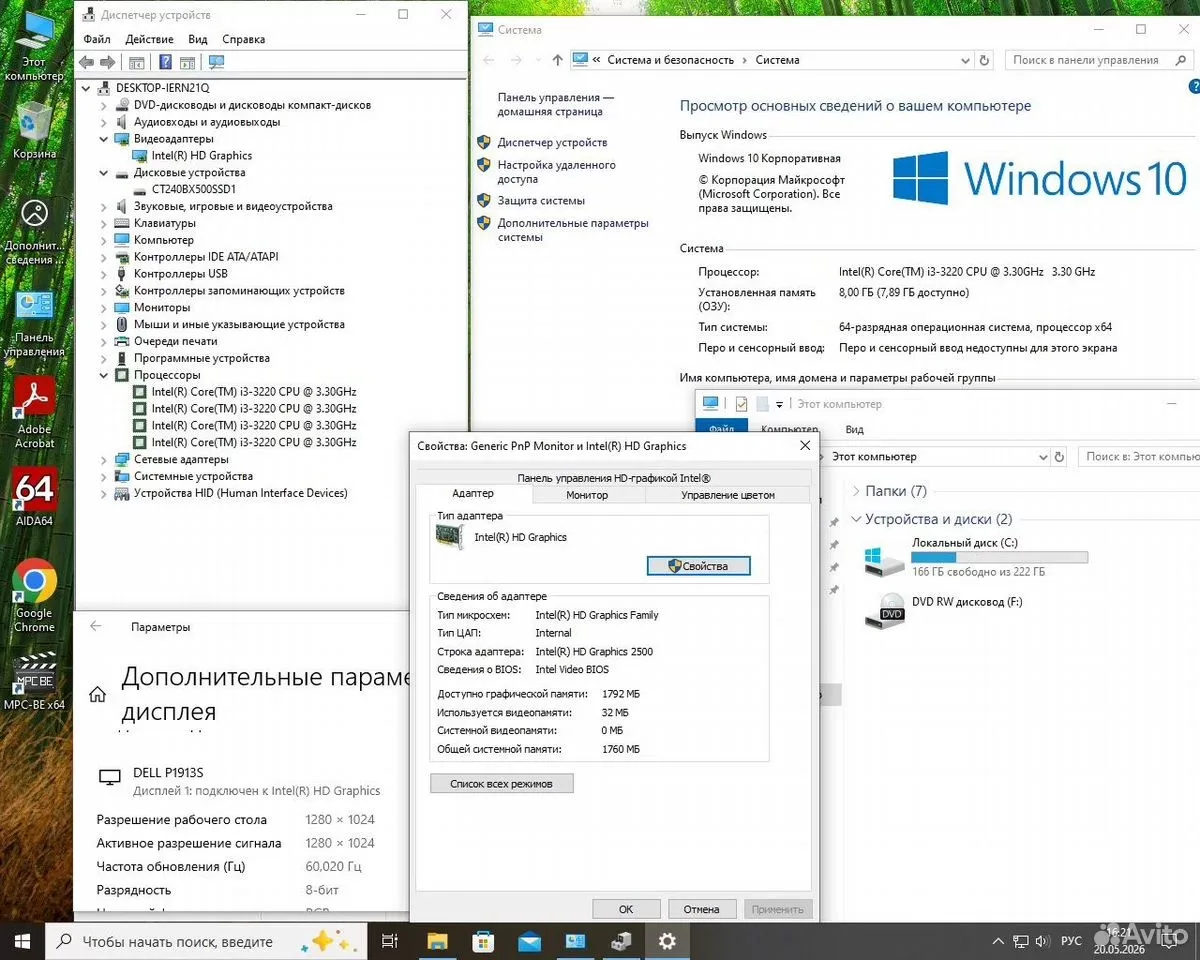Click the Поиск в панели управления search field
This screenshot has height=960, width=1200.
pyautogui.click(x=1098, y=60)
